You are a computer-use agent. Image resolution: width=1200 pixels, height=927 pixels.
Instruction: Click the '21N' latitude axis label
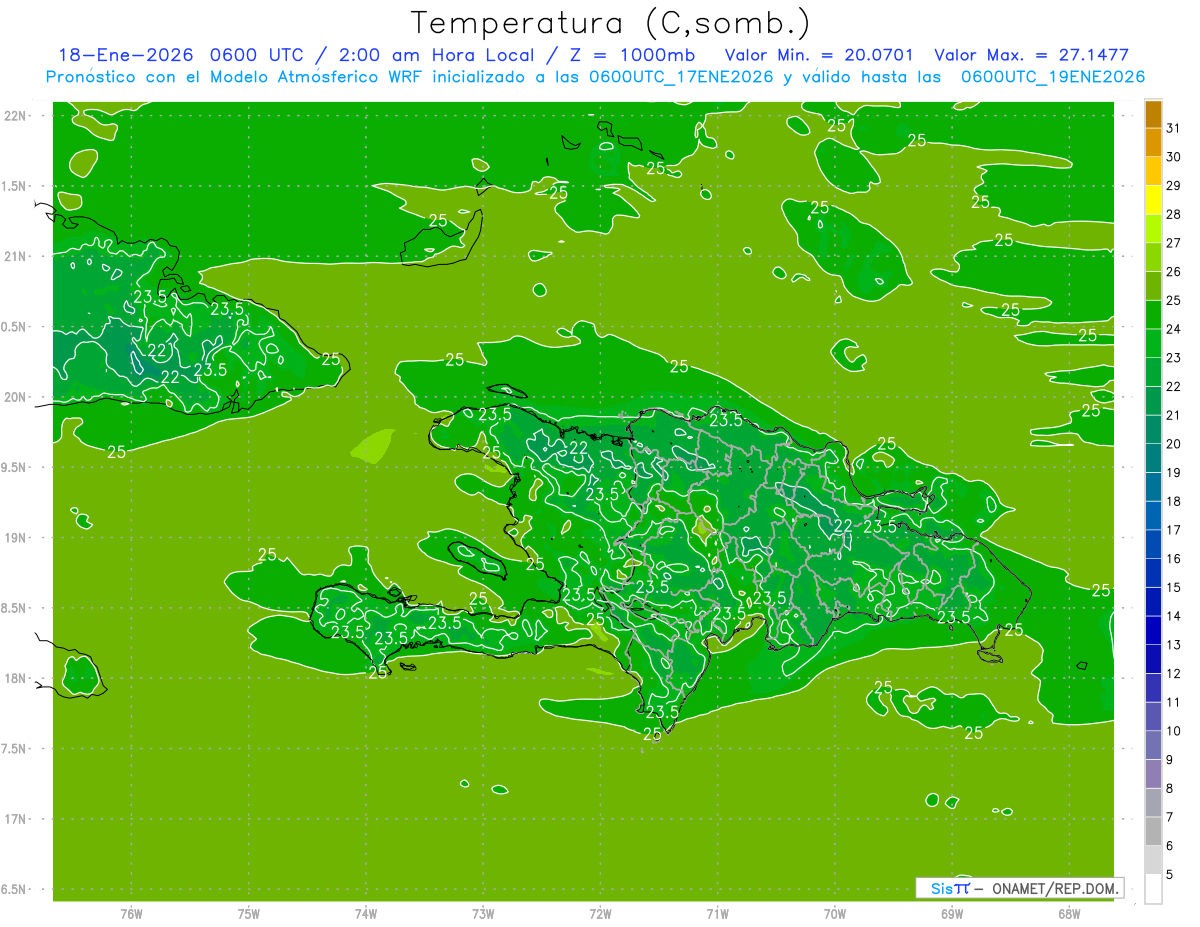tap(14, 256)
